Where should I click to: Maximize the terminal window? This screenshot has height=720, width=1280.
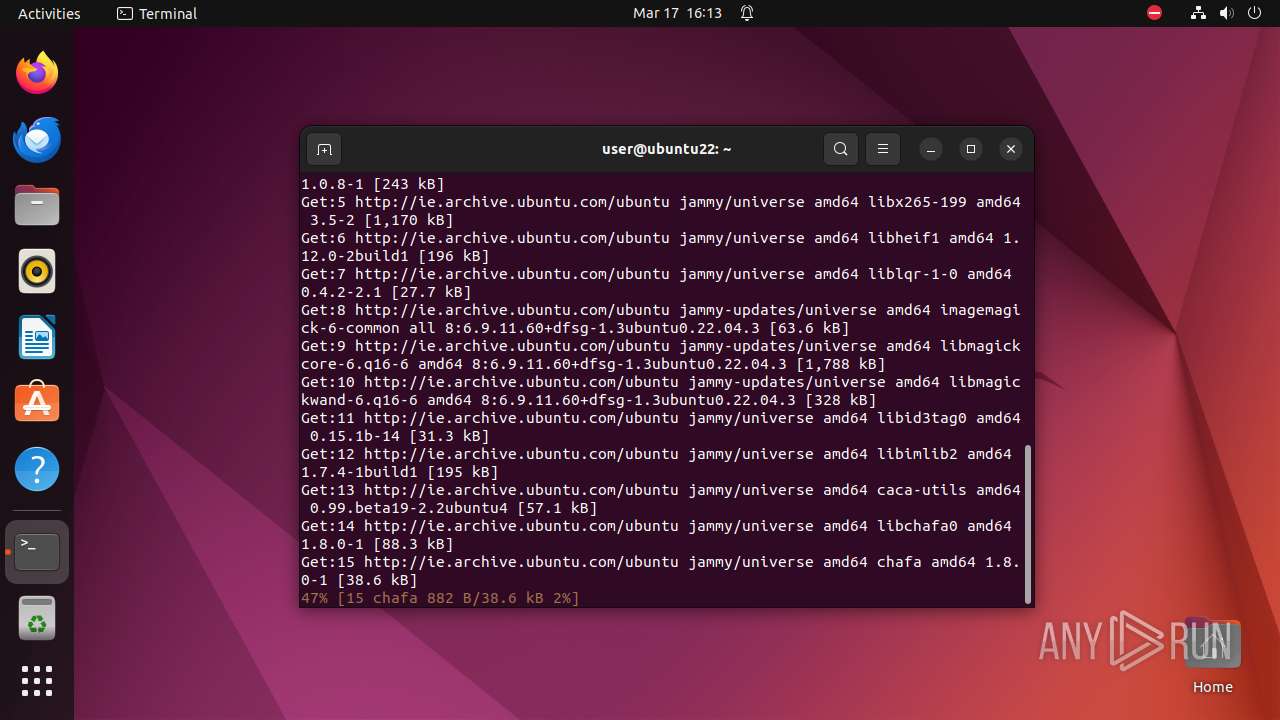[x=971, y=149]
